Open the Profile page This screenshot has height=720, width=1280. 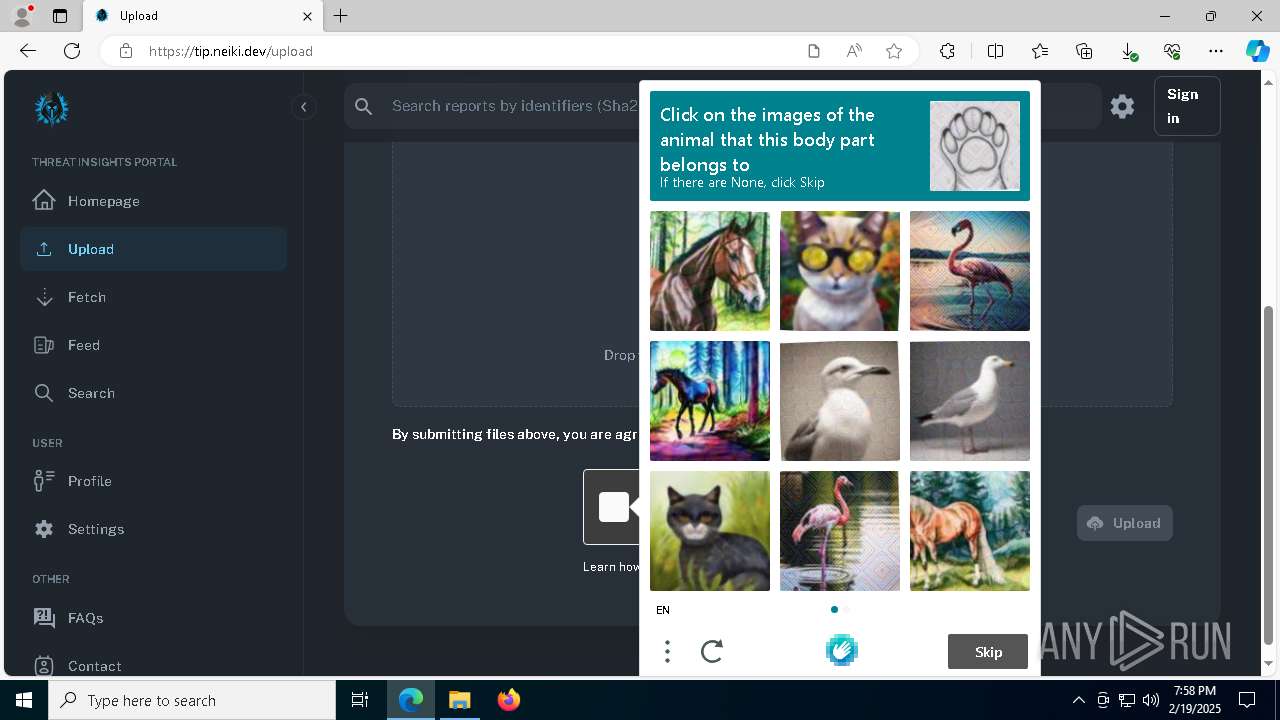pos(153,481)
